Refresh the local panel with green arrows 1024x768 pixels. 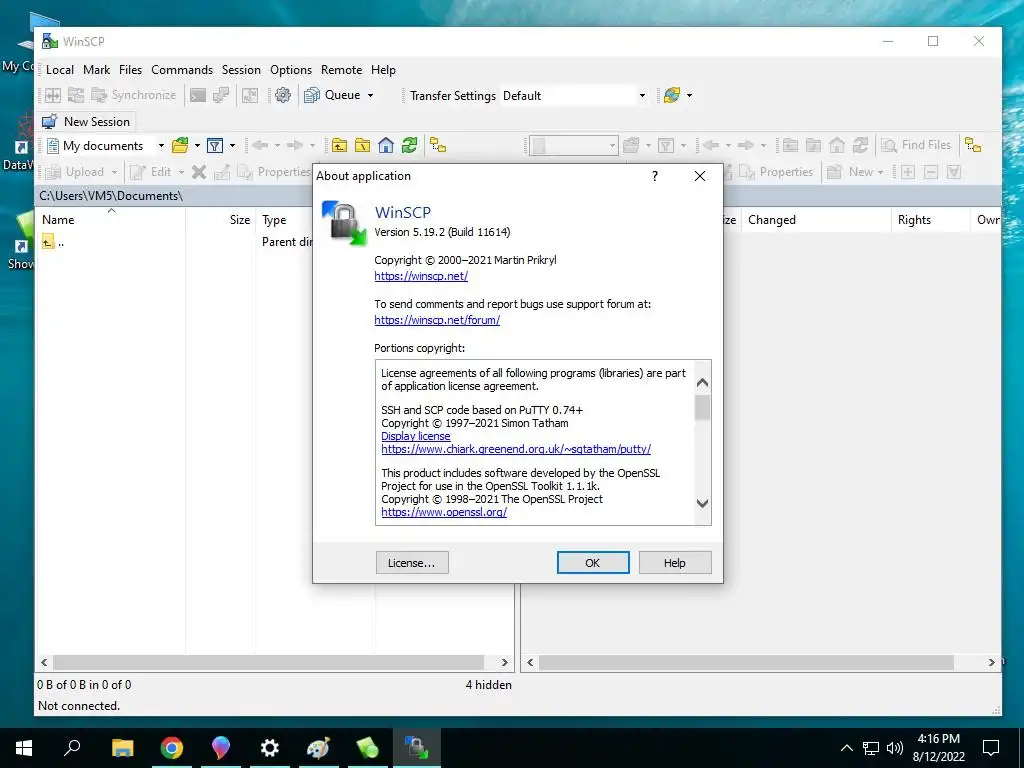tap(409, 145)
